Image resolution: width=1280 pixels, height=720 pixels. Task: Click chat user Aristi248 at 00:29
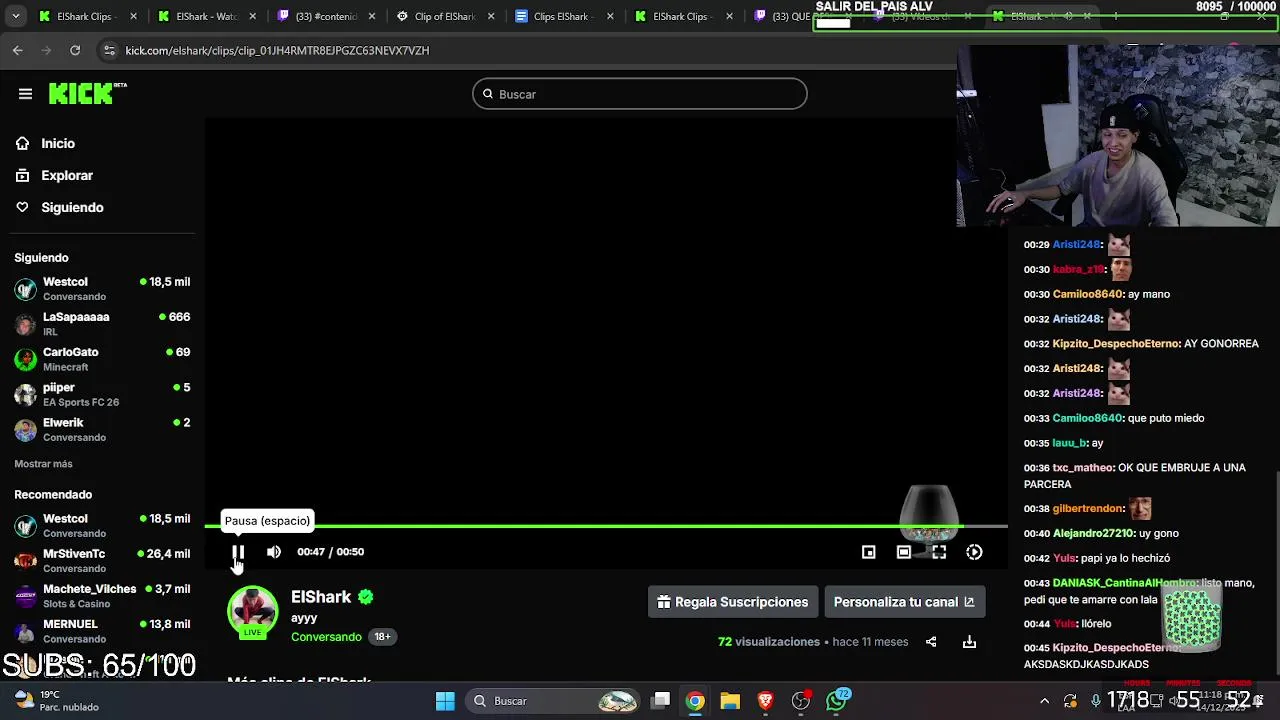point(1076,244)
